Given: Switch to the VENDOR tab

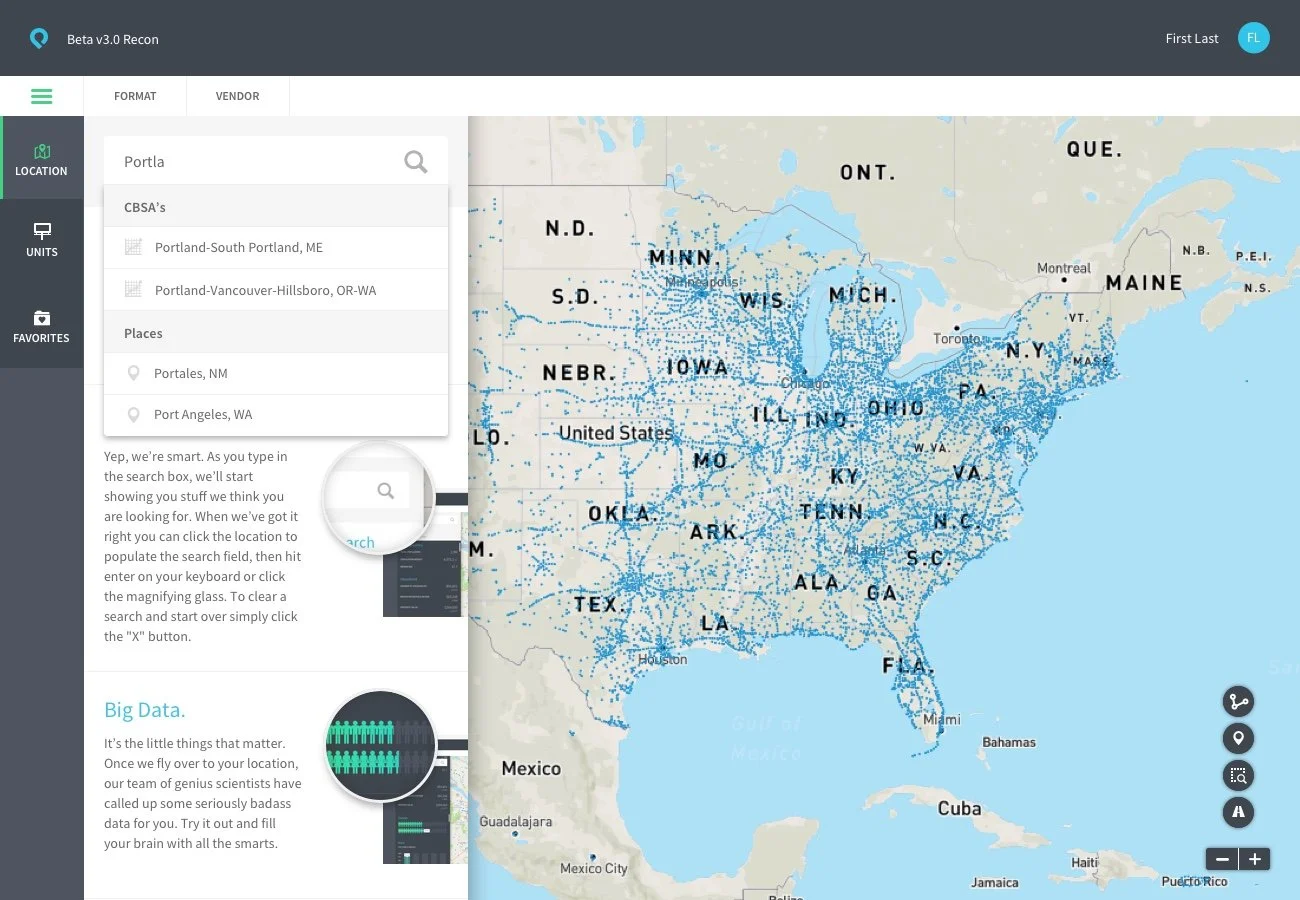Looking at the screenshot, I should [237, 95].
